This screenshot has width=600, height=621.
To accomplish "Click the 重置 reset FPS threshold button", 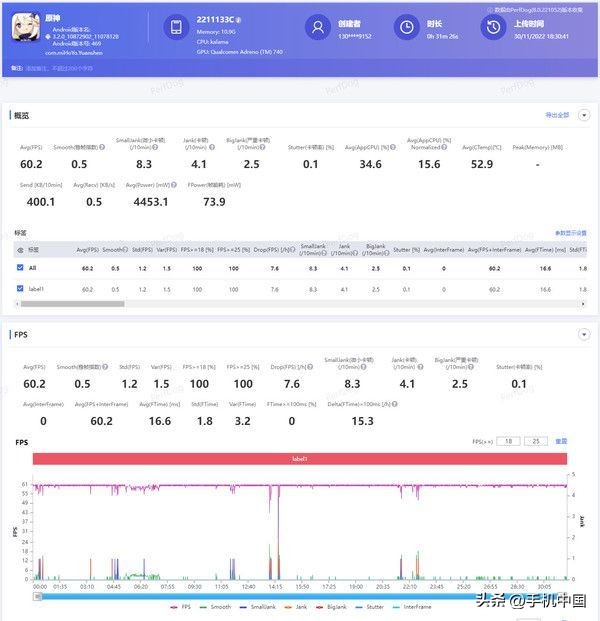I will [x=561, y=441].
